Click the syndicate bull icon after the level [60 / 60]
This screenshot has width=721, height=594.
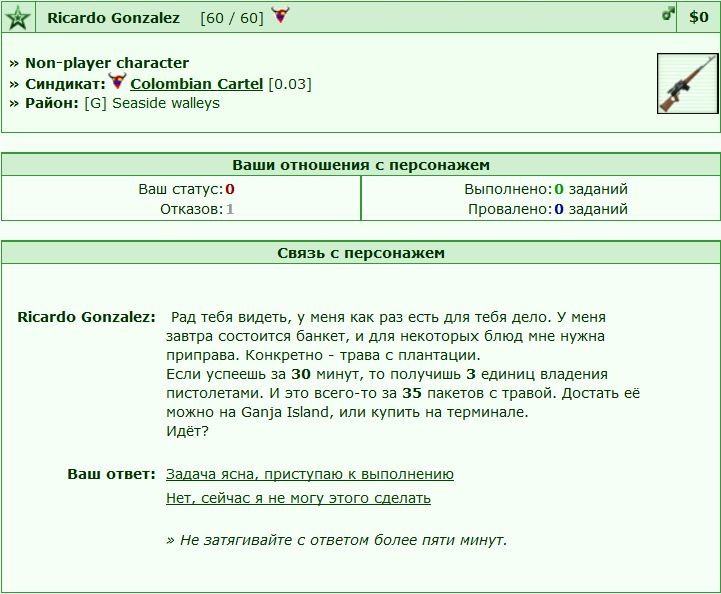[280, 15]
